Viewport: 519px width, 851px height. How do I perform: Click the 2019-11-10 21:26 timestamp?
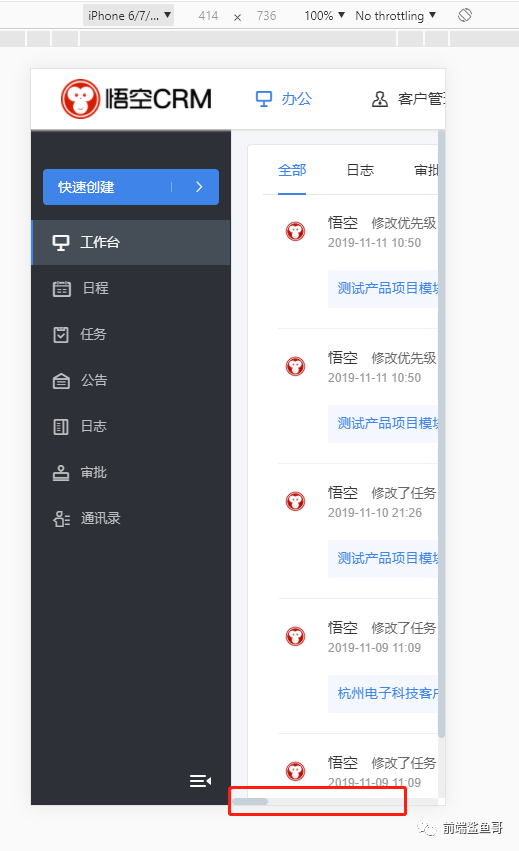375,512
